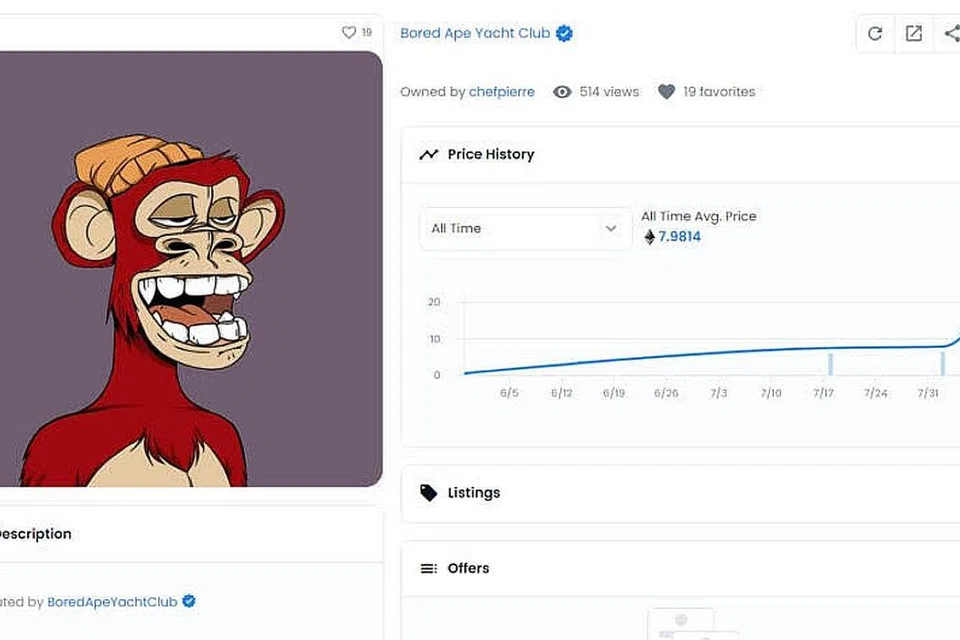Click the Offers list icon
960x640 pixels.
(x=429, y=568)
